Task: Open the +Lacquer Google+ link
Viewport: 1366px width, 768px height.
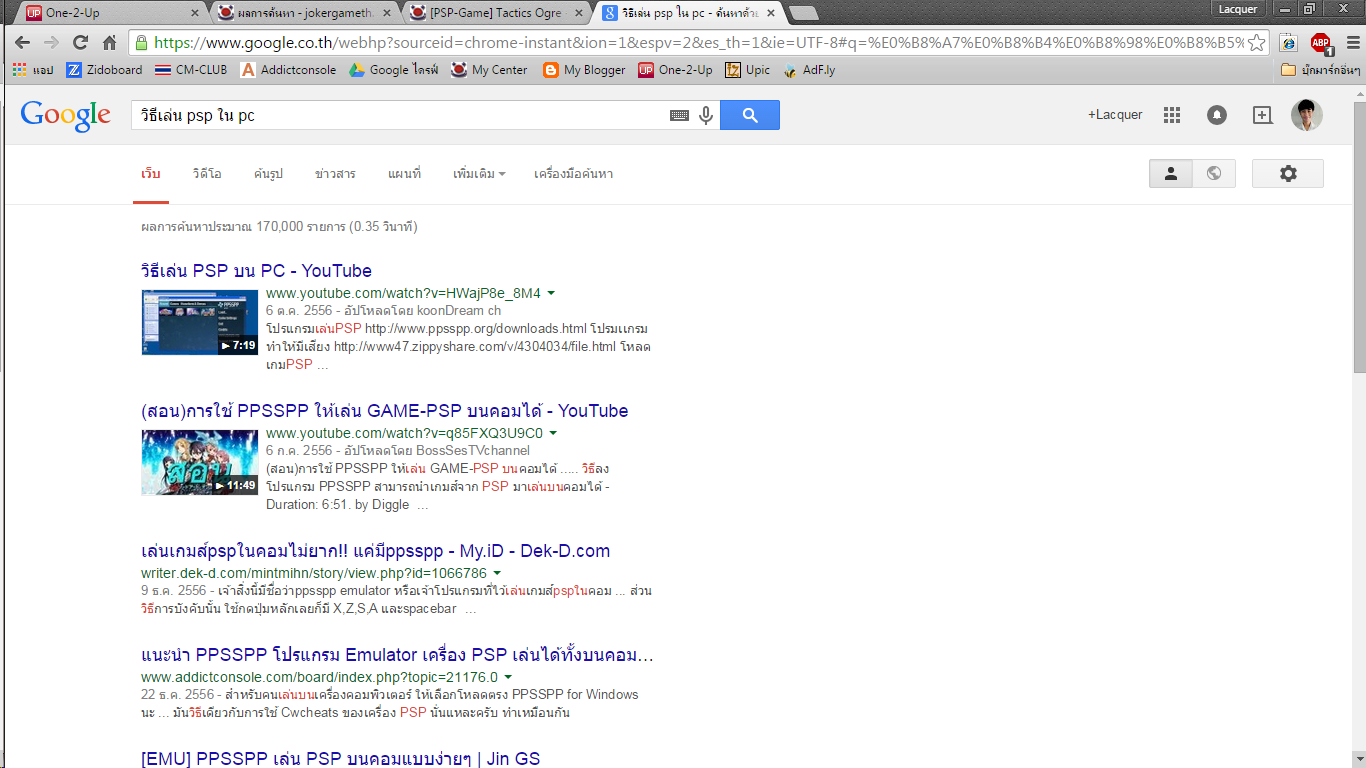Action: (1115, 115)
